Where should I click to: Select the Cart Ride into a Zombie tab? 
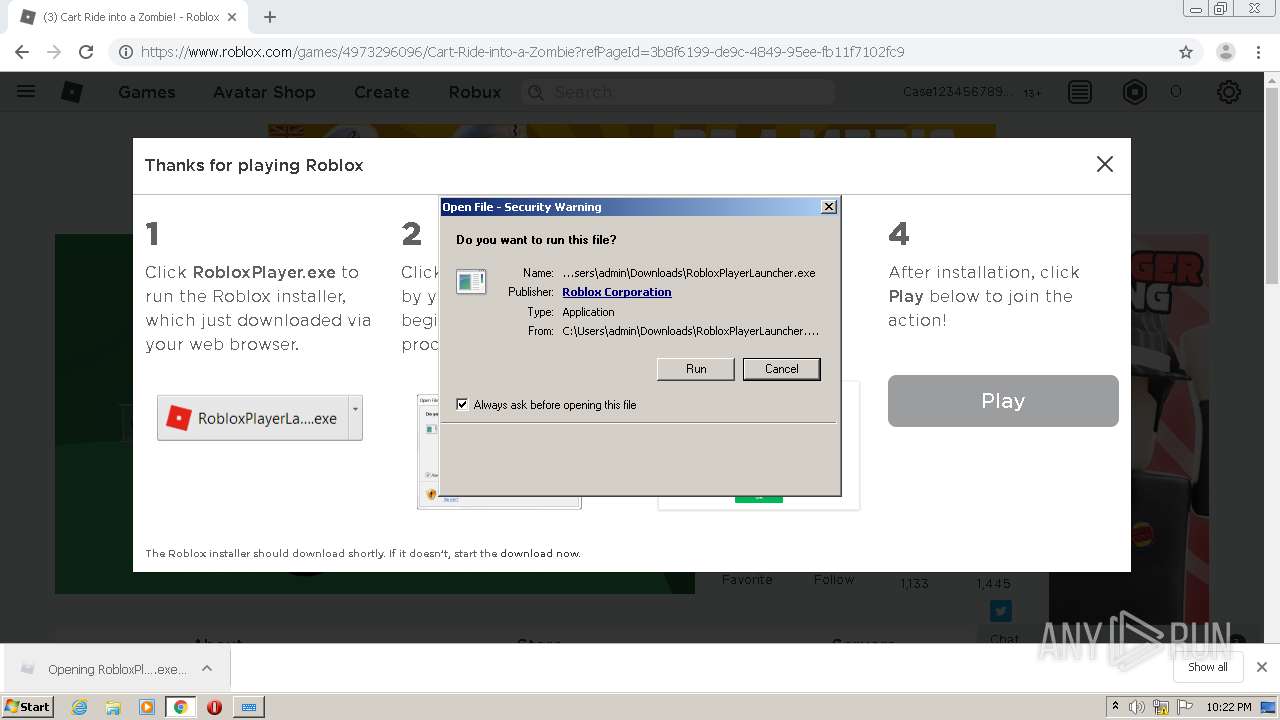click(128, 17)
